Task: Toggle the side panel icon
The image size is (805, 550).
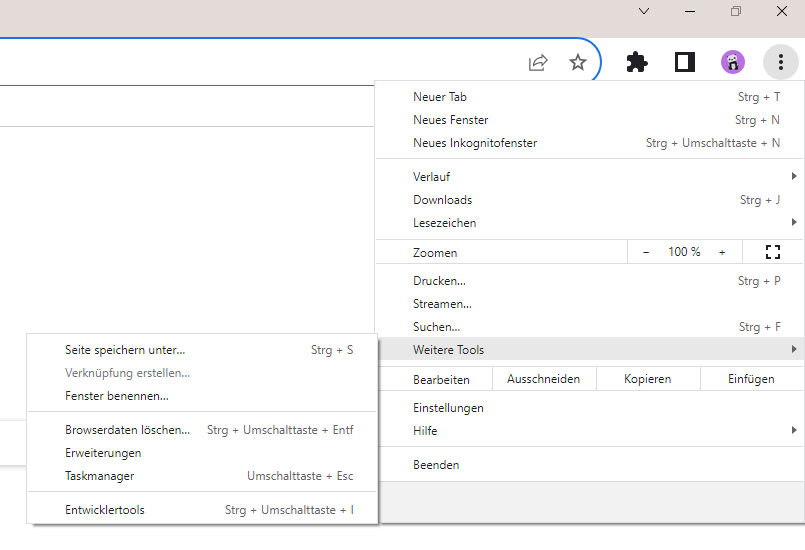Action: click(x=685, y=63)
